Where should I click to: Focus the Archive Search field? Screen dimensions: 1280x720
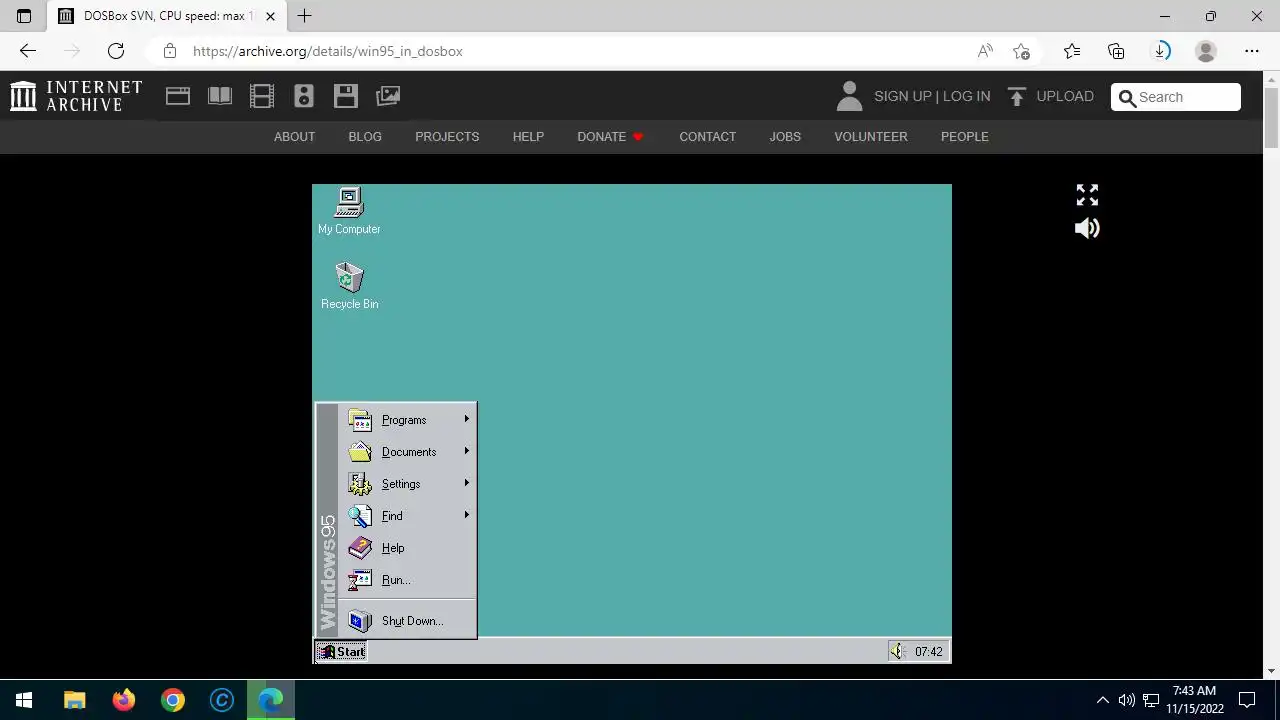1176,97
